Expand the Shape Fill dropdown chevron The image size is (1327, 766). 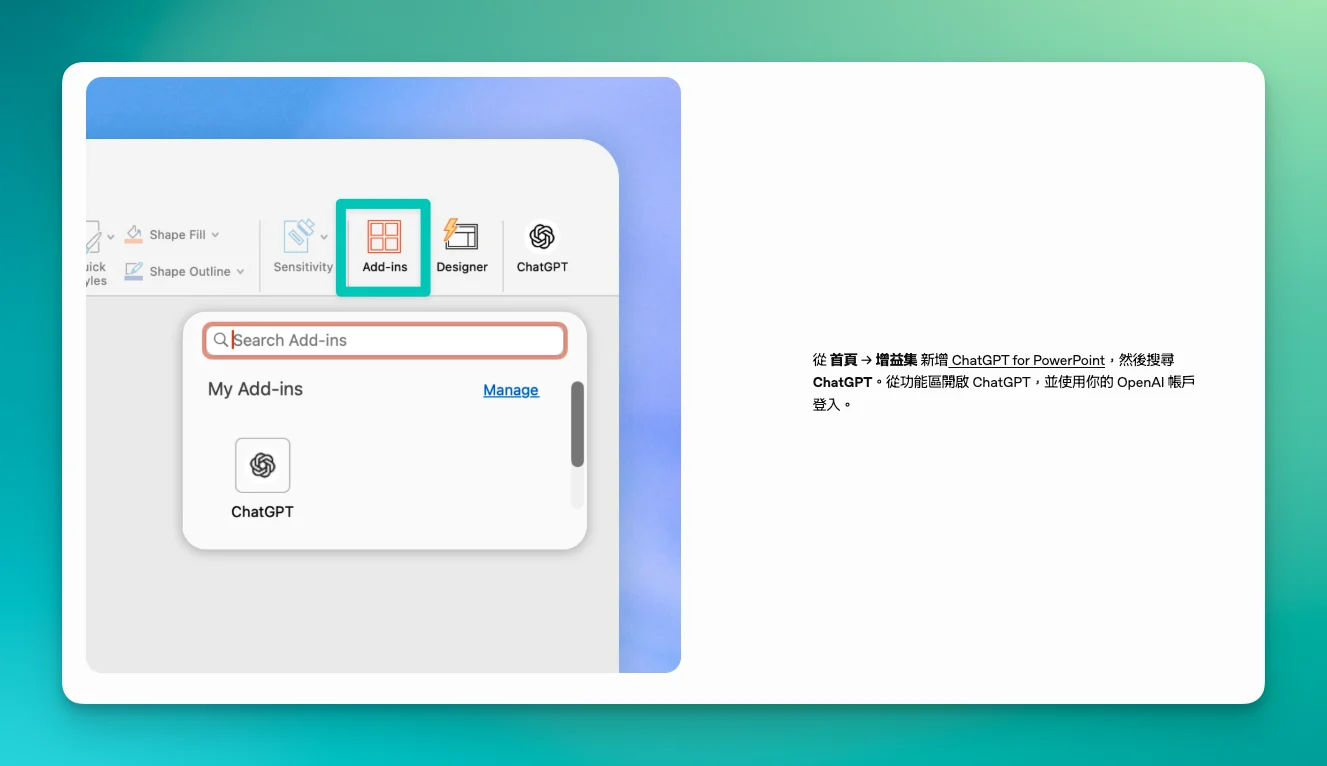[x=215, y=235]
